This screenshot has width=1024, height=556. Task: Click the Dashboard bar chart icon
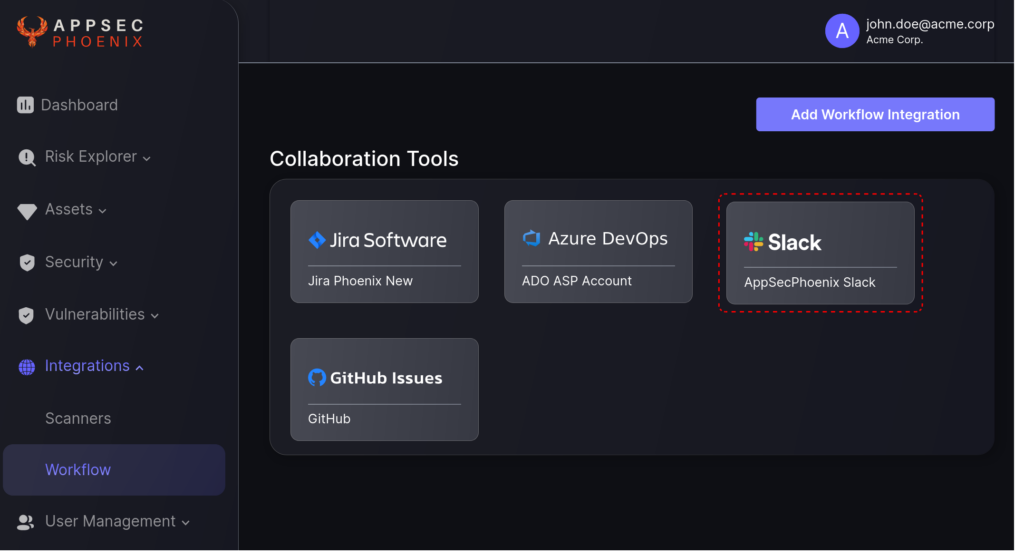coord(25,105)
